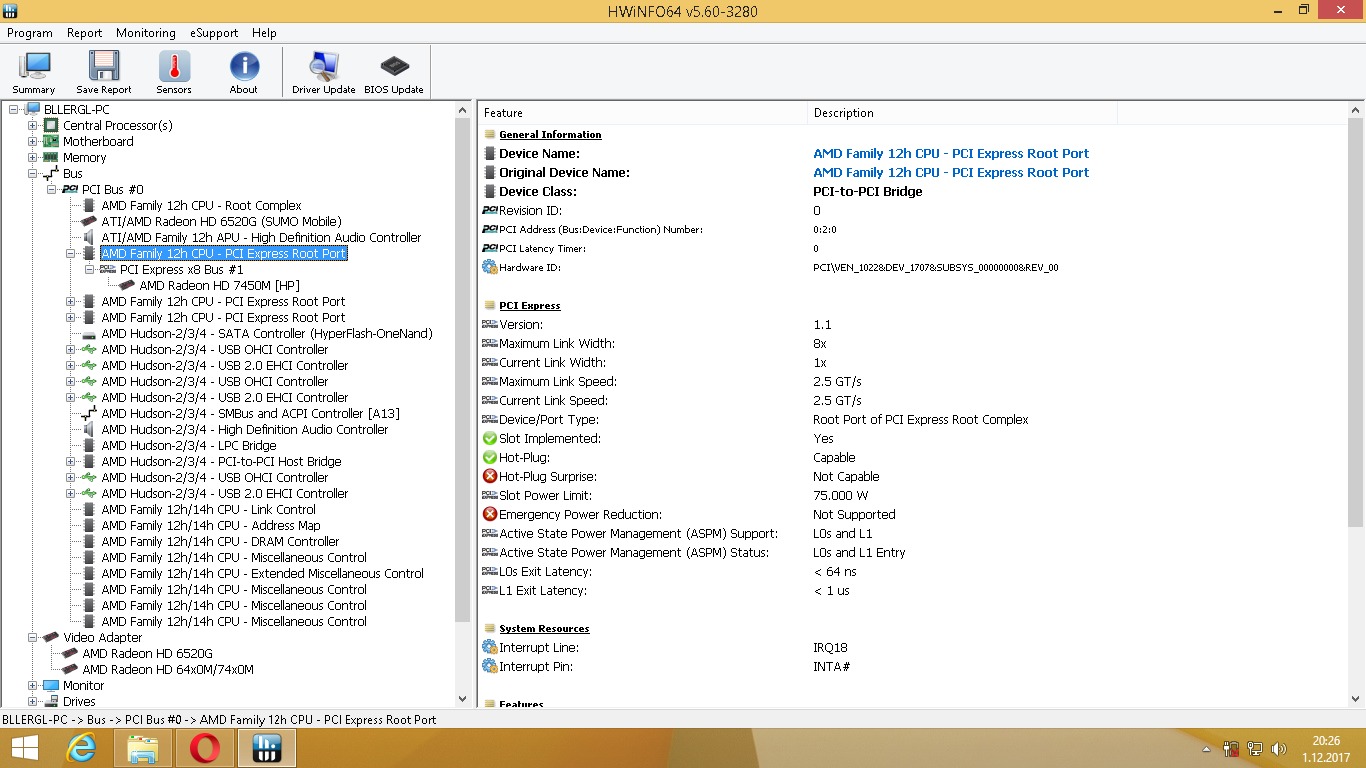Open the Help menu

pyautogui.click(x=264, y=33)
